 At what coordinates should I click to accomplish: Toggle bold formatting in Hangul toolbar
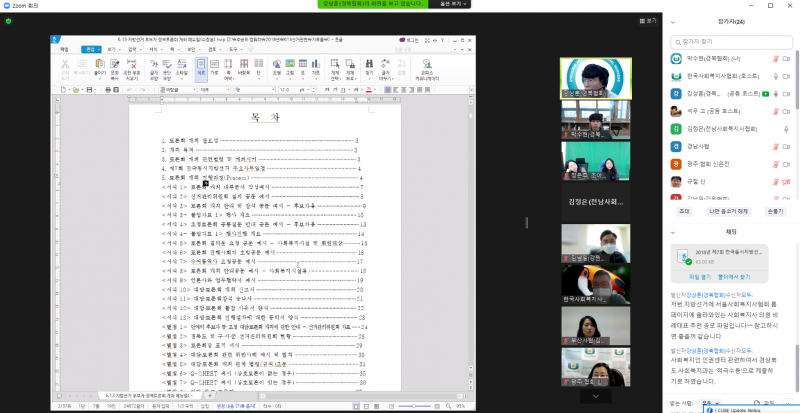pyautogui.click(x=327, y=90)
